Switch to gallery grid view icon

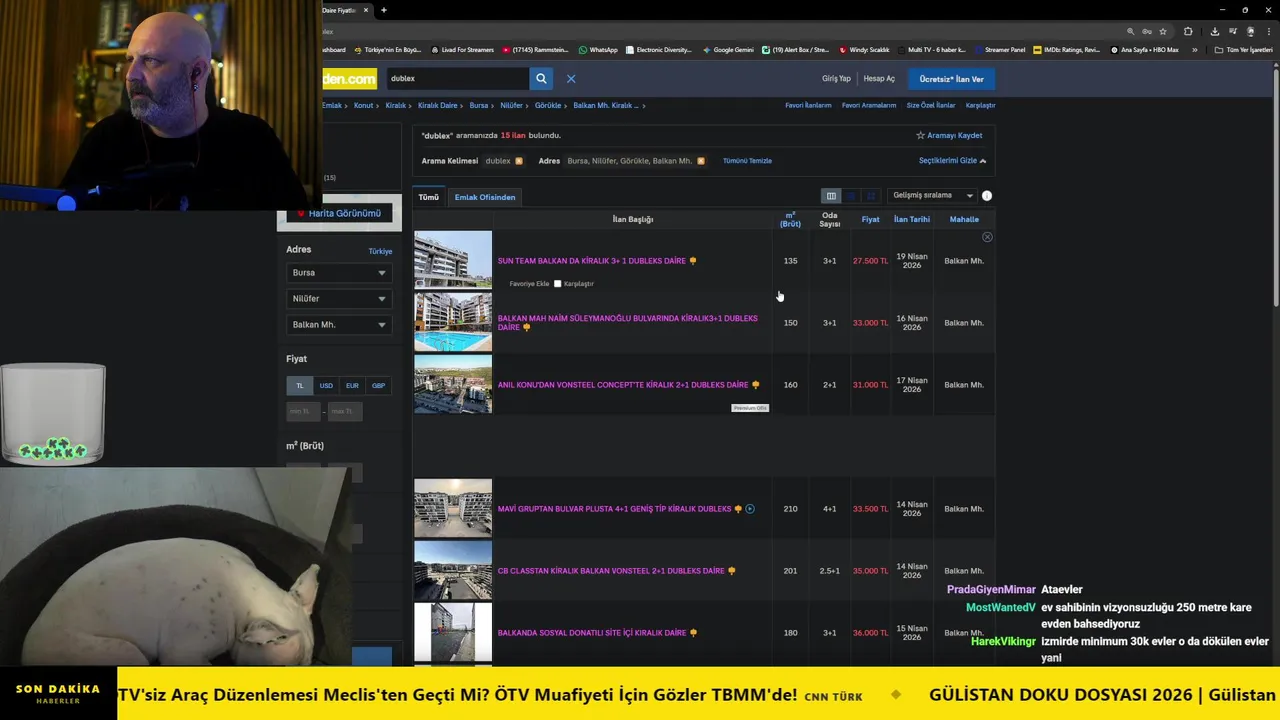(871, 196)
